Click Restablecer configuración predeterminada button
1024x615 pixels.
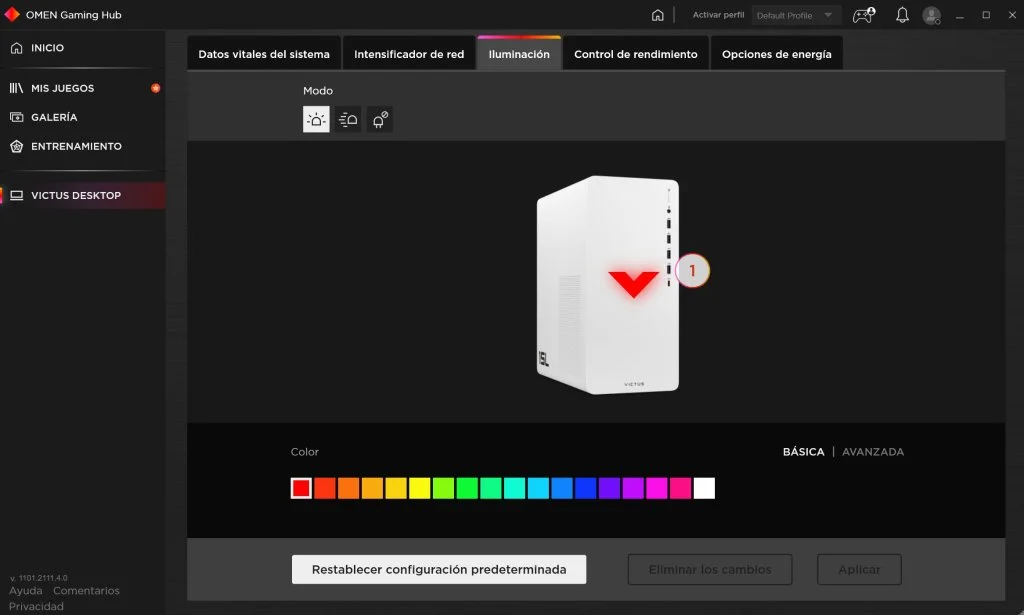[439, 569]
